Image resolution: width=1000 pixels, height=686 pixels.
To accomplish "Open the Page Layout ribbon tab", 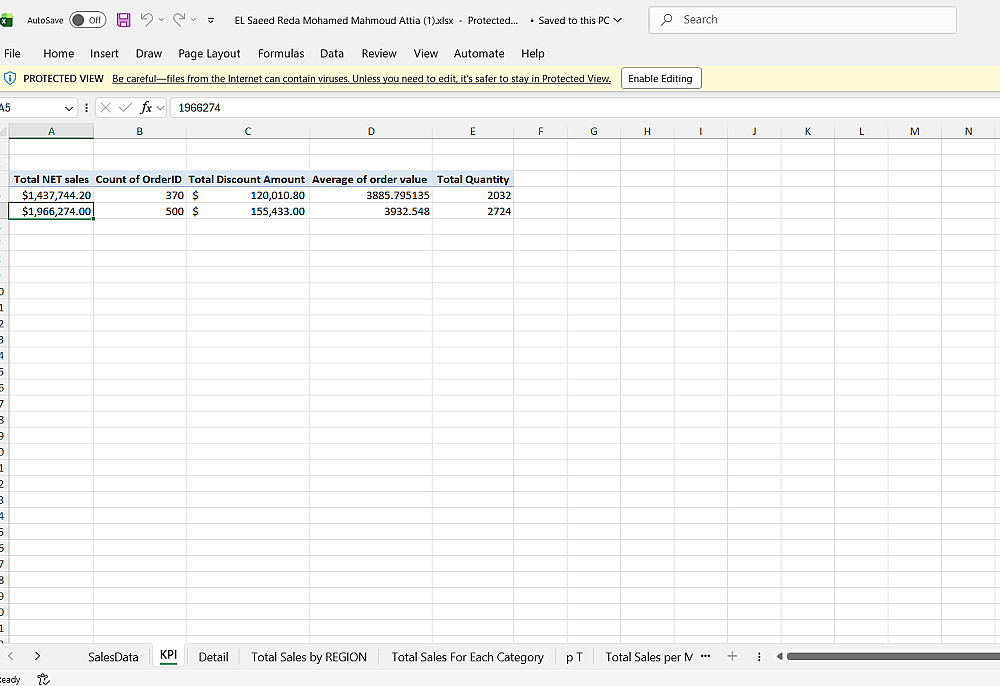I will (x=209, y=54).
